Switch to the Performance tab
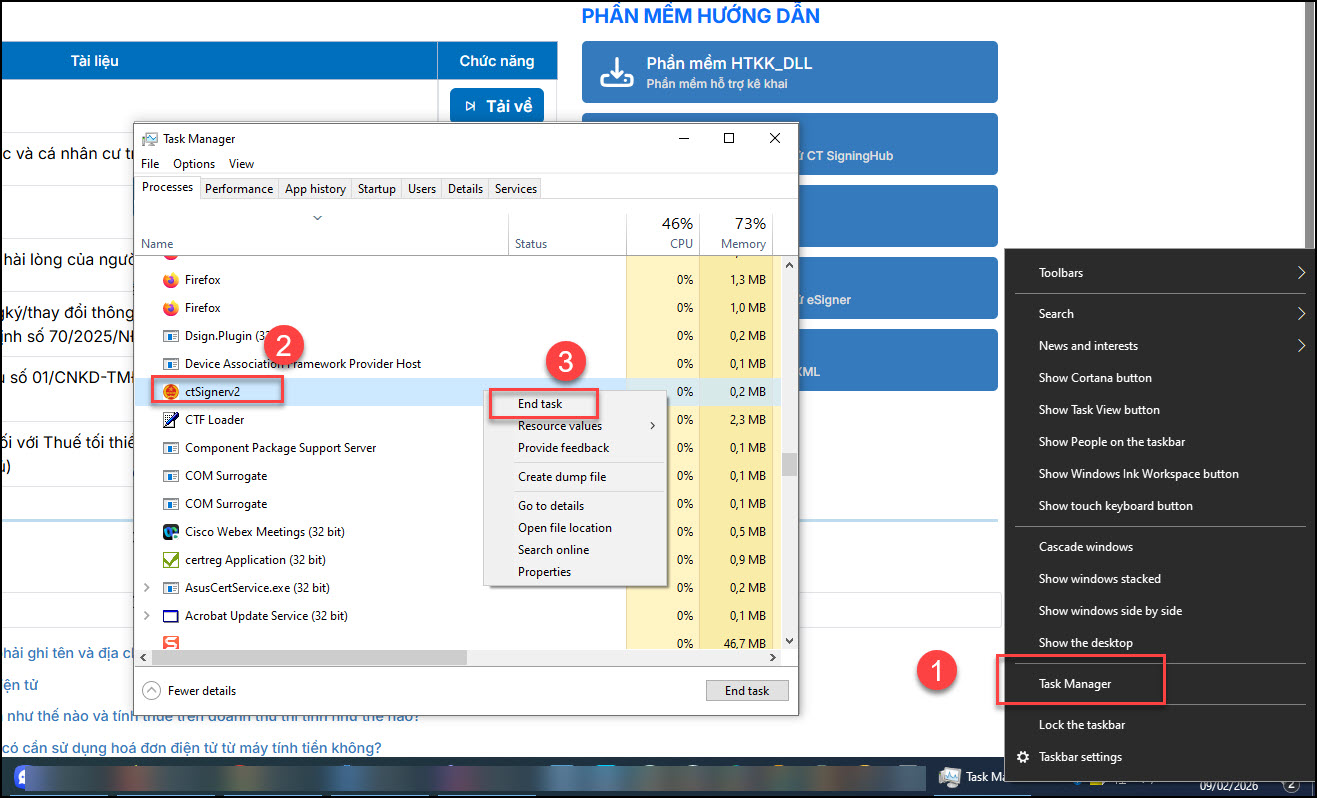This screenshot has height=798, width=1317. (239, 189)
